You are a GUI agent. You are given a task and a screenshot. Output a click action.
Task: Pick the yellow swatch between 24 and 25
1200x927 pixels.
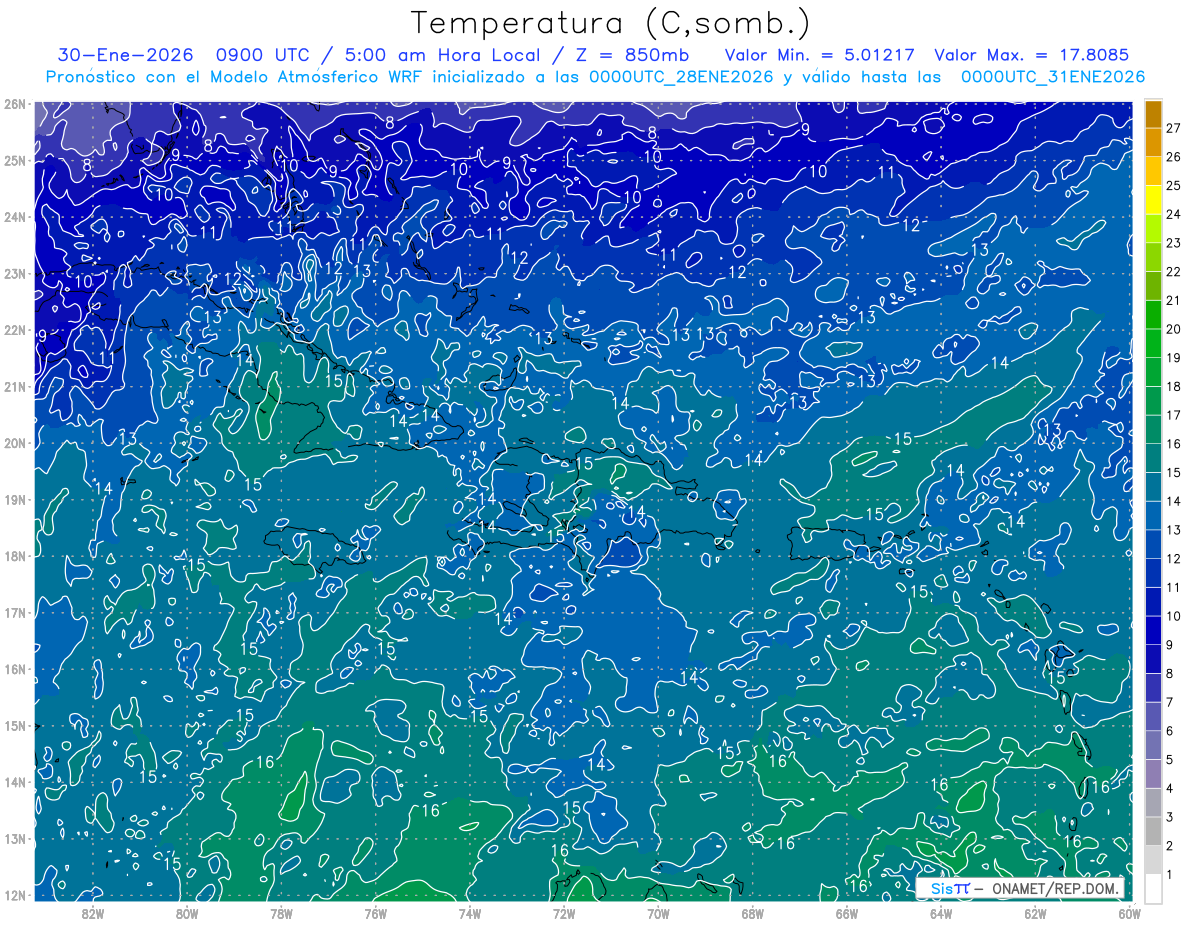(x=1153, y=201)
